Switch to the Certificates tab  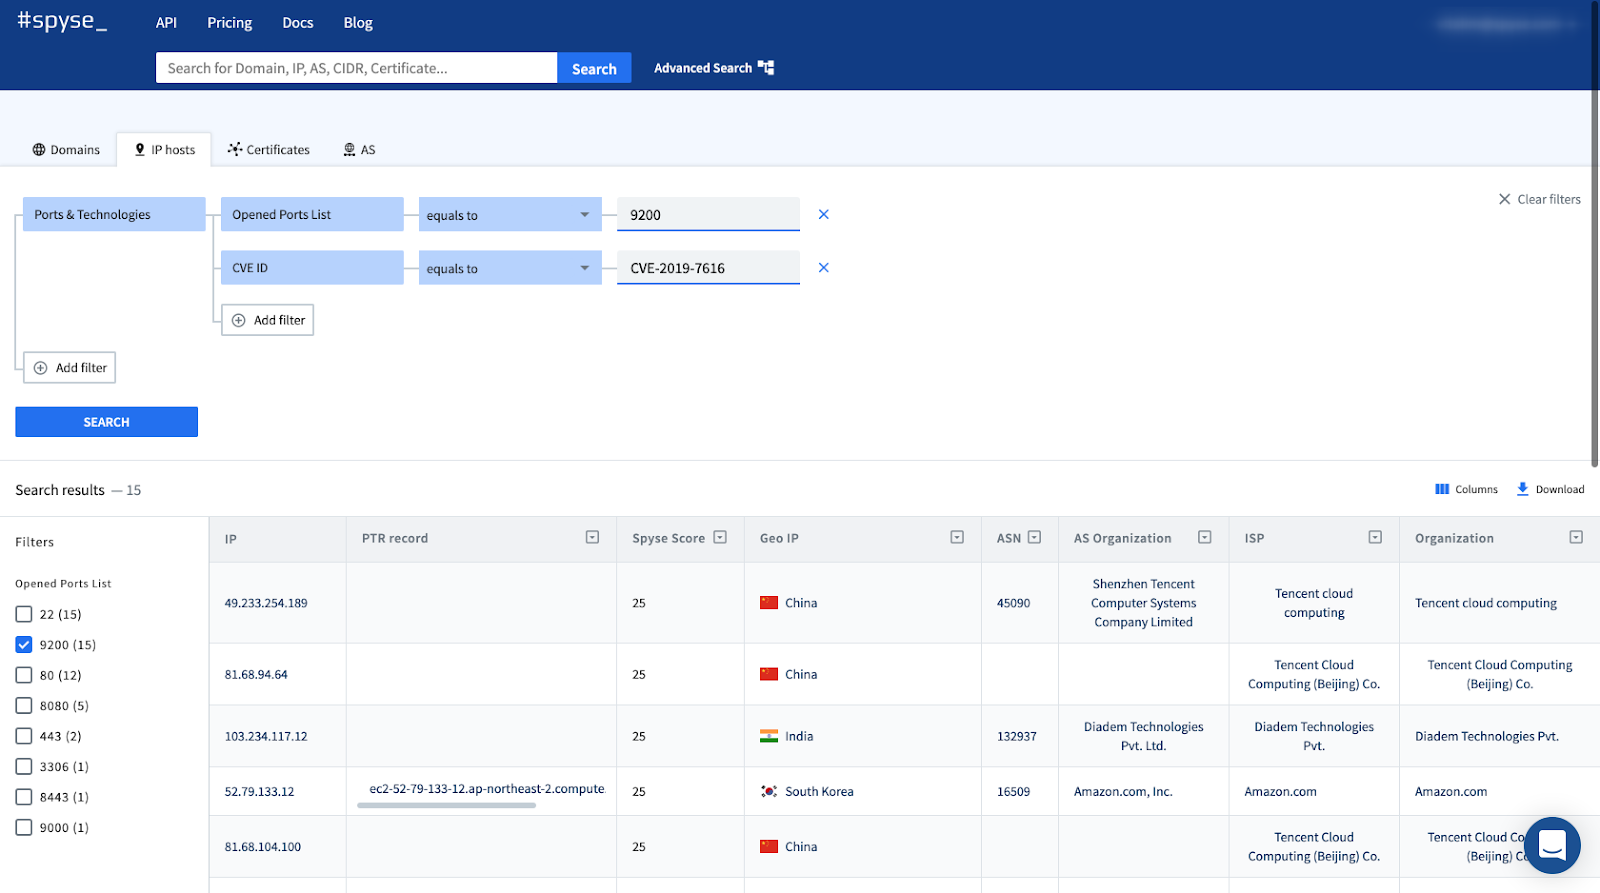pos(268,150)
